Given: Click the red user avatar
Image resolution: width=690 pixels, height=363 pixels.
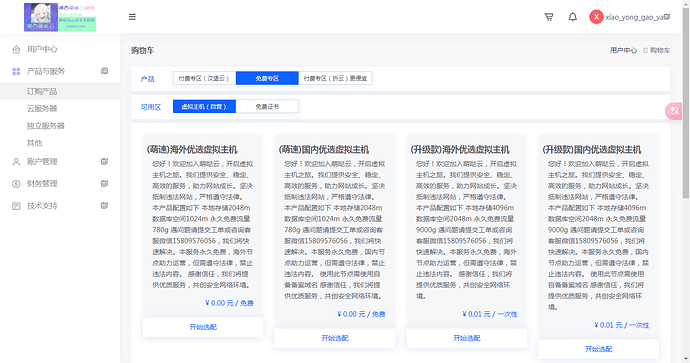Looking at the screenshot, I should click(x=596, y=17).
